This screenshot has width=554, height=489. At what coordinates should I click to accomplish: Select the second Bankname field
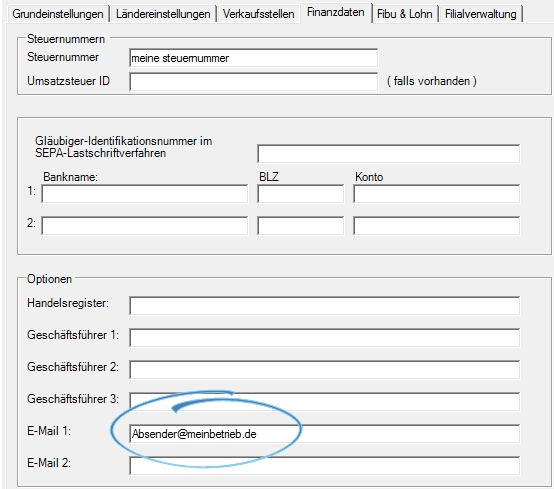145,225
